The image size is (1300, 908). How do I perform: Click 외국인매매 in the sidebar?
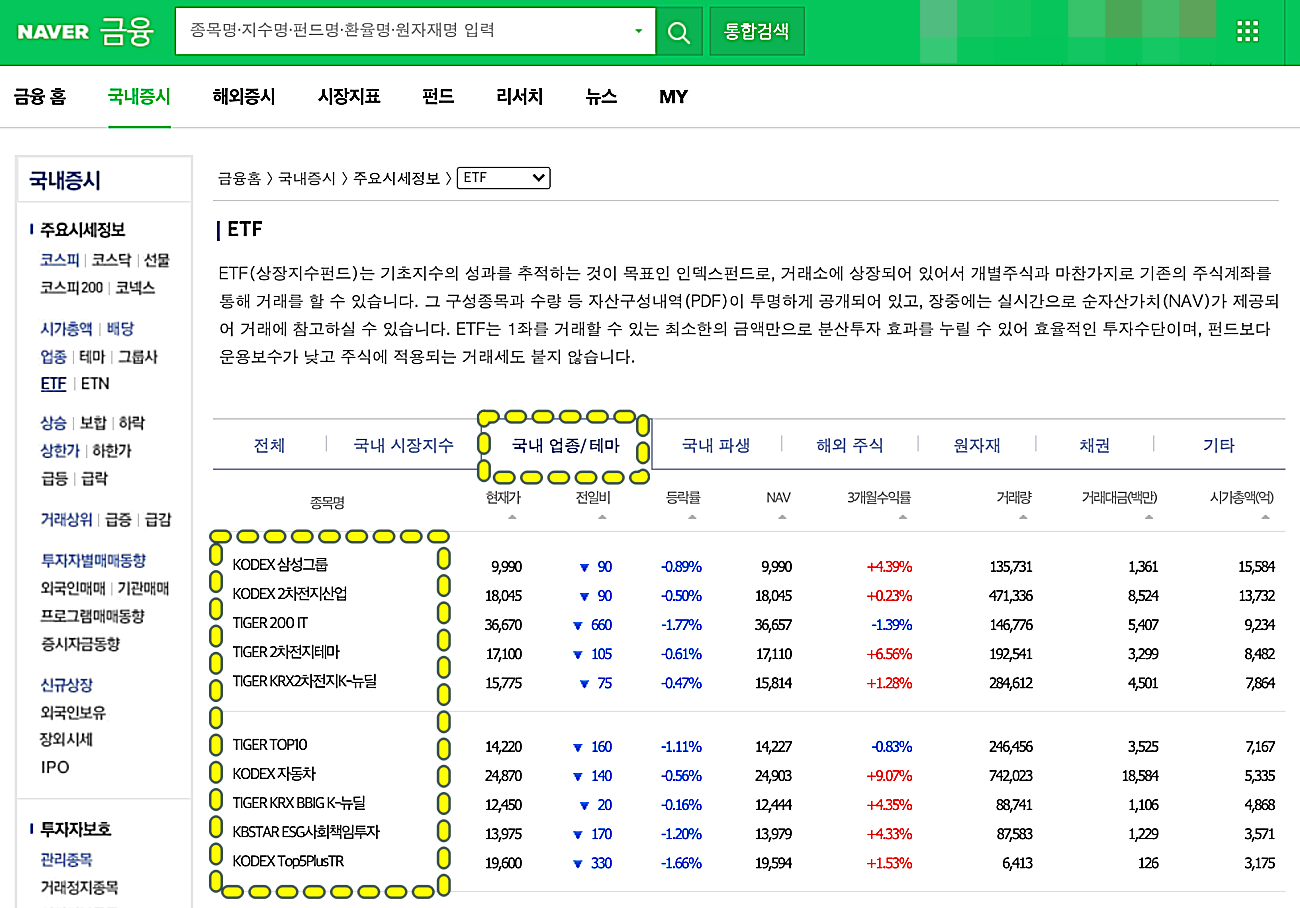coord(73,589)
